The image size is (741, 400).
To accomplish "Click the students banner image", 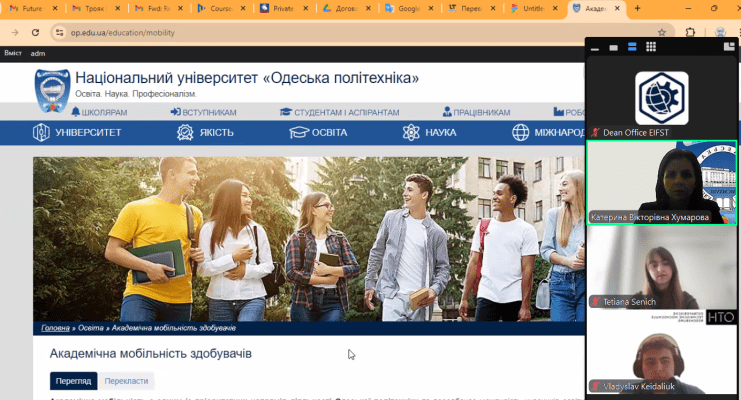I will coord(309,239).
